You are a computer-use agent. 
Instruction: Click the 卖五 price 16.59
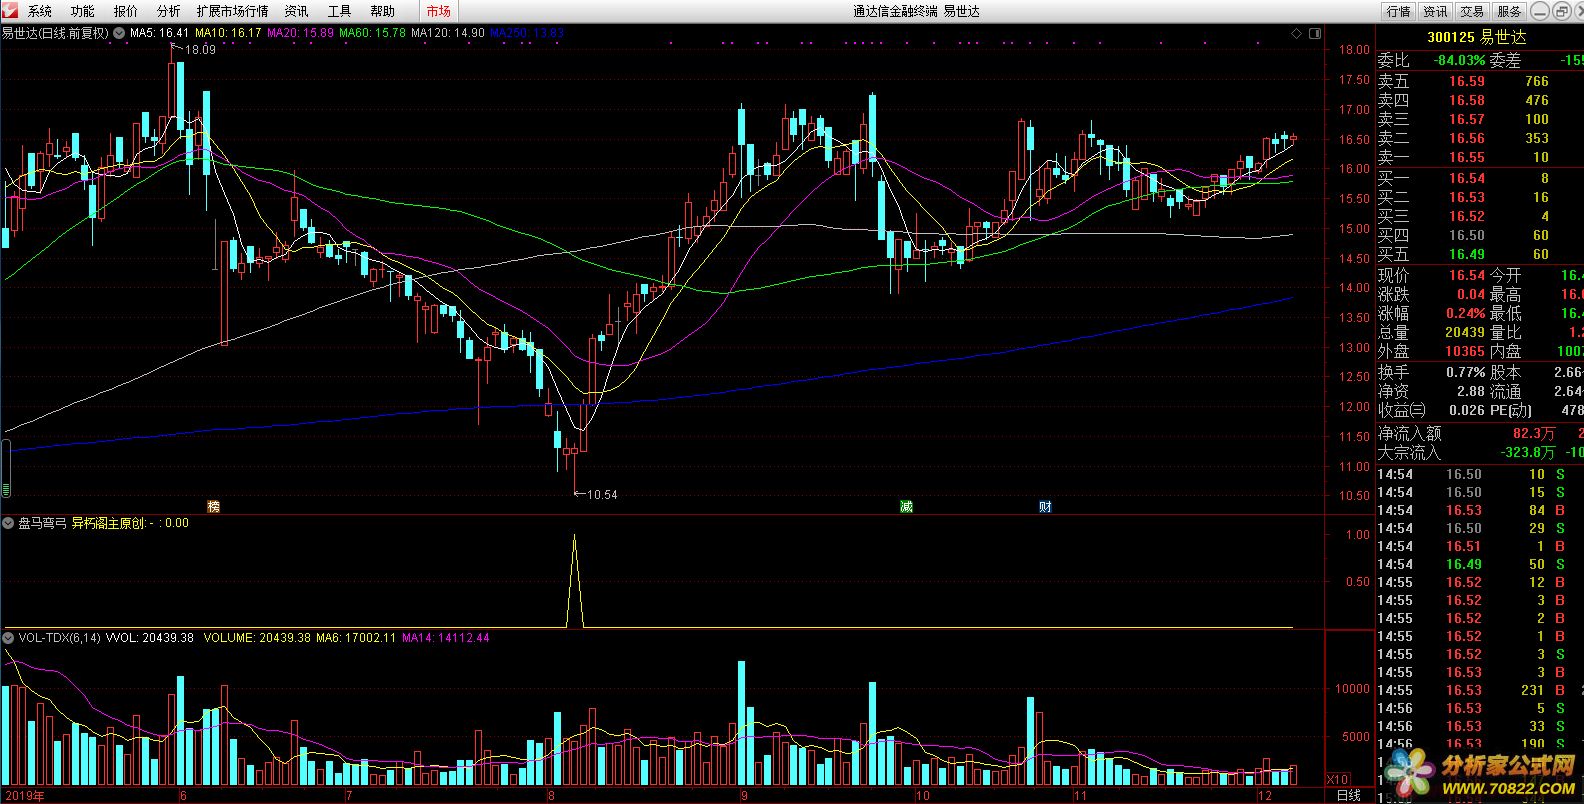(x=1466, y=81)
